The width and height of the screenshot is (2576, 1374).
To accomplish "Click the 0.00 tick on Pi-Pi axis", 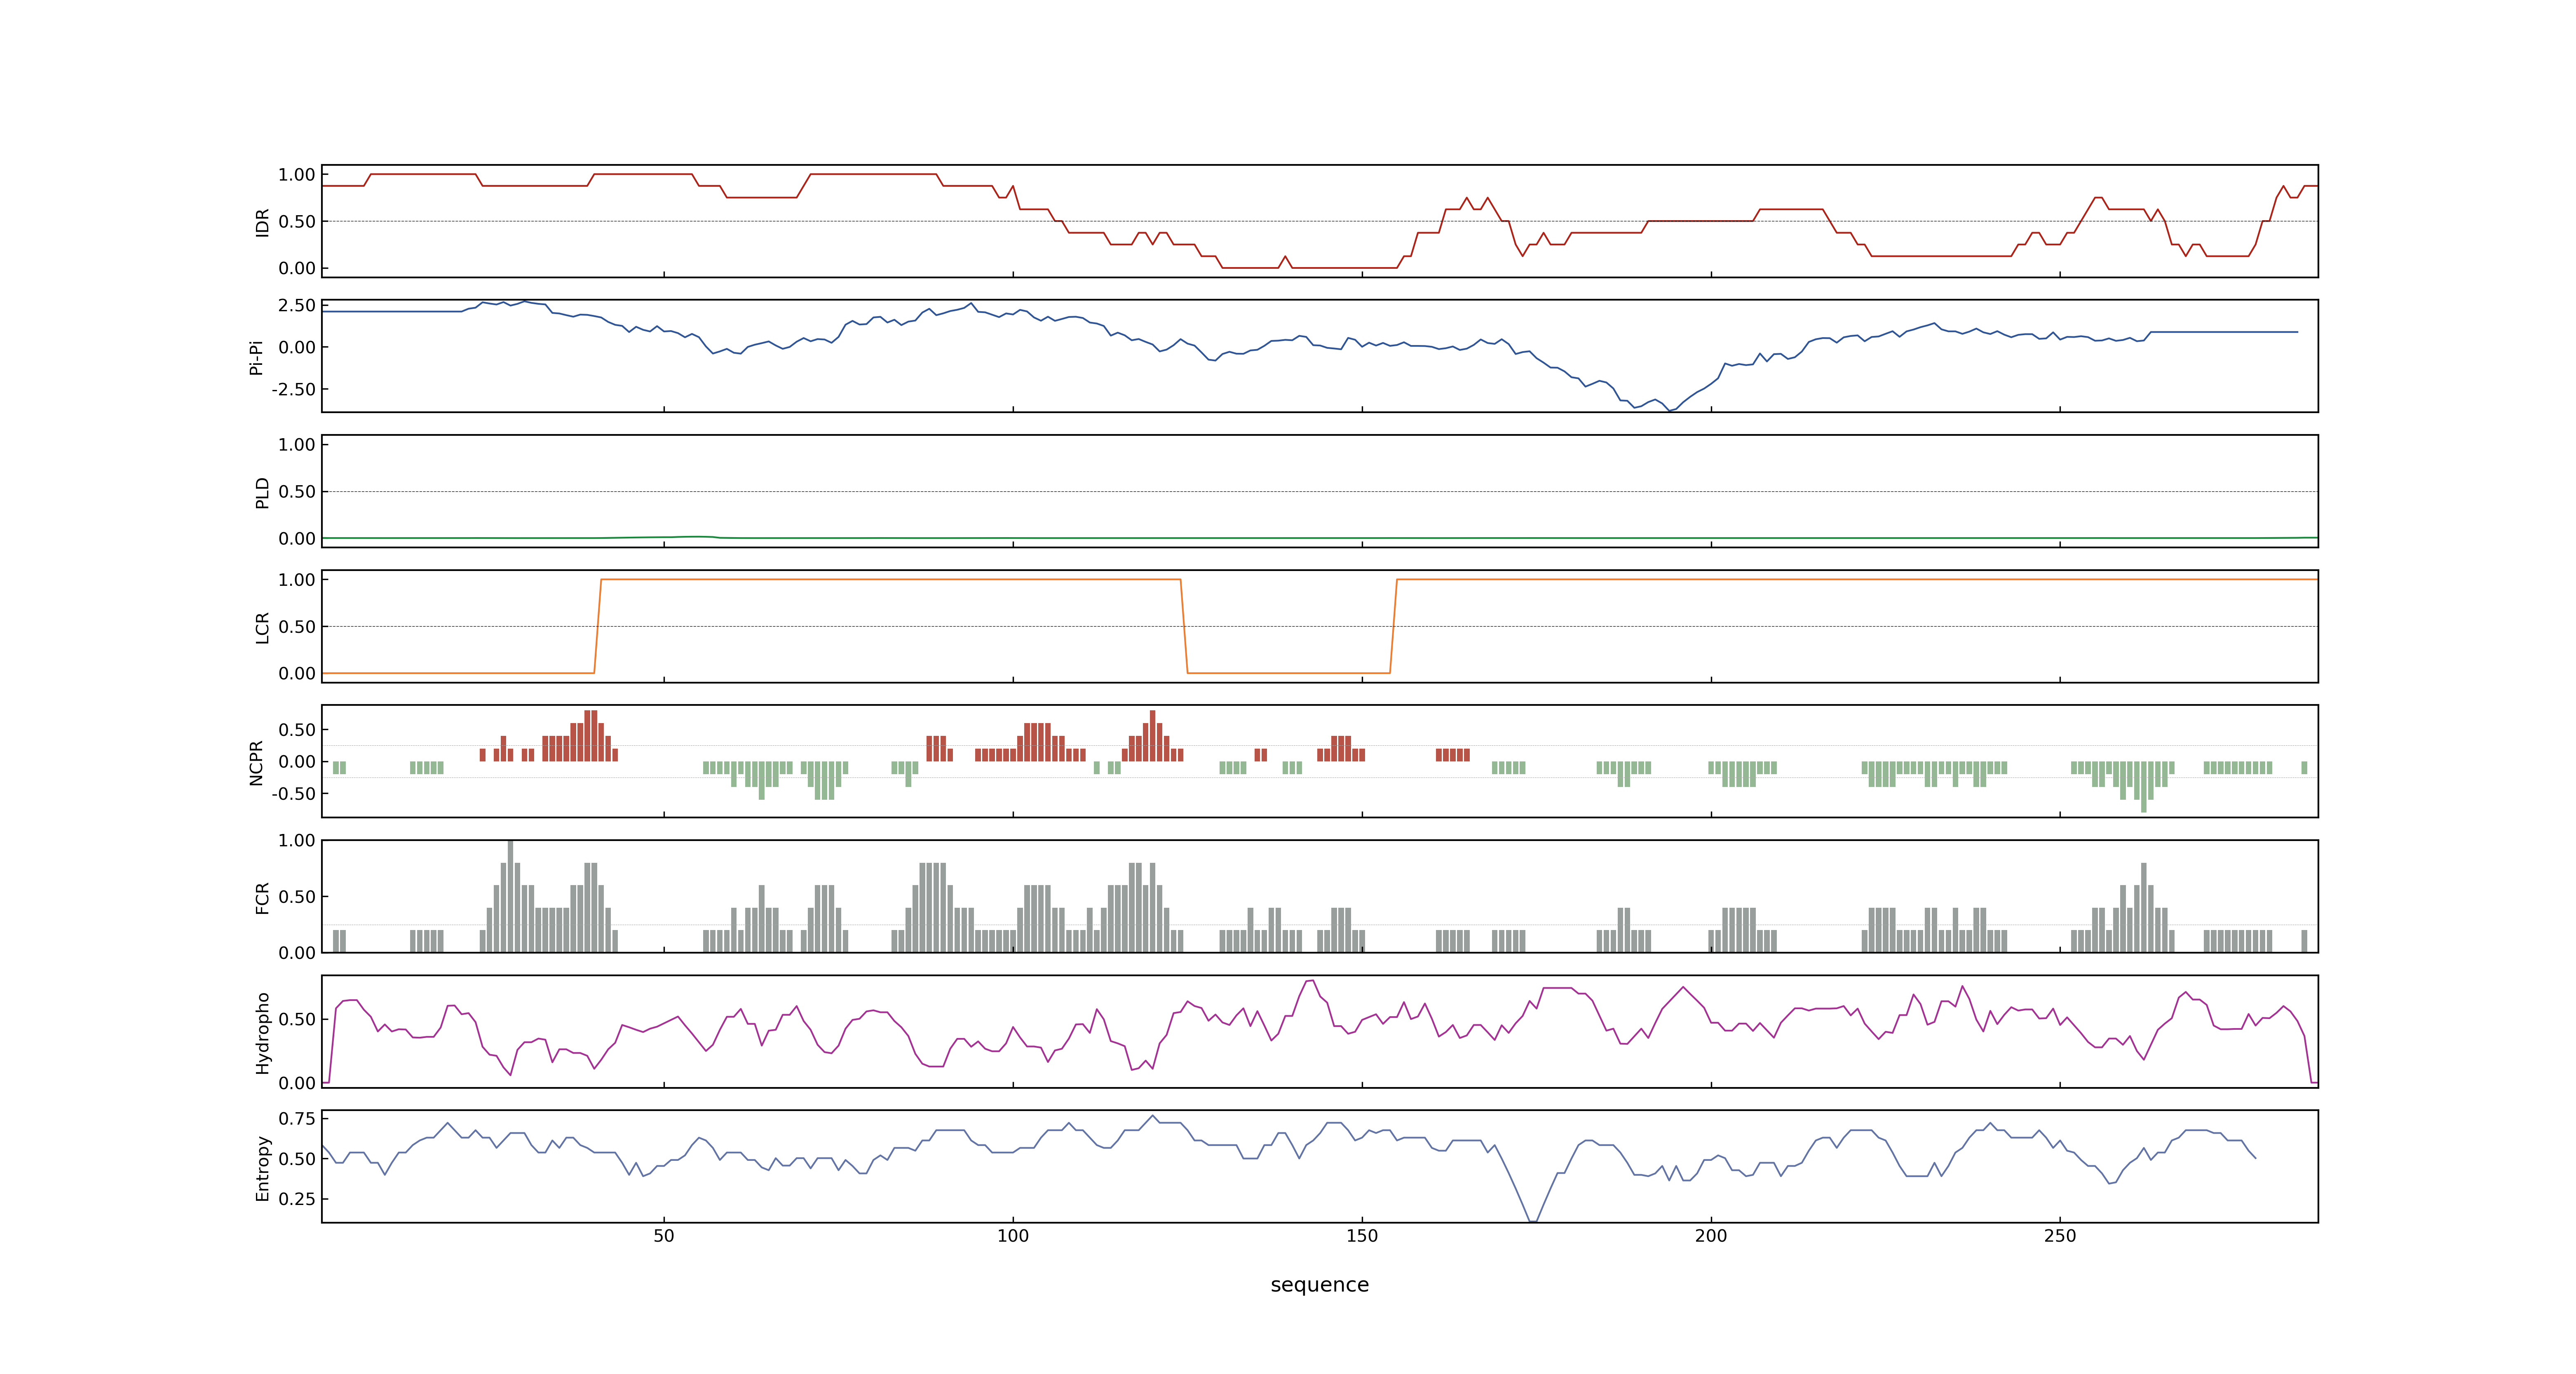I will point(297,348).
